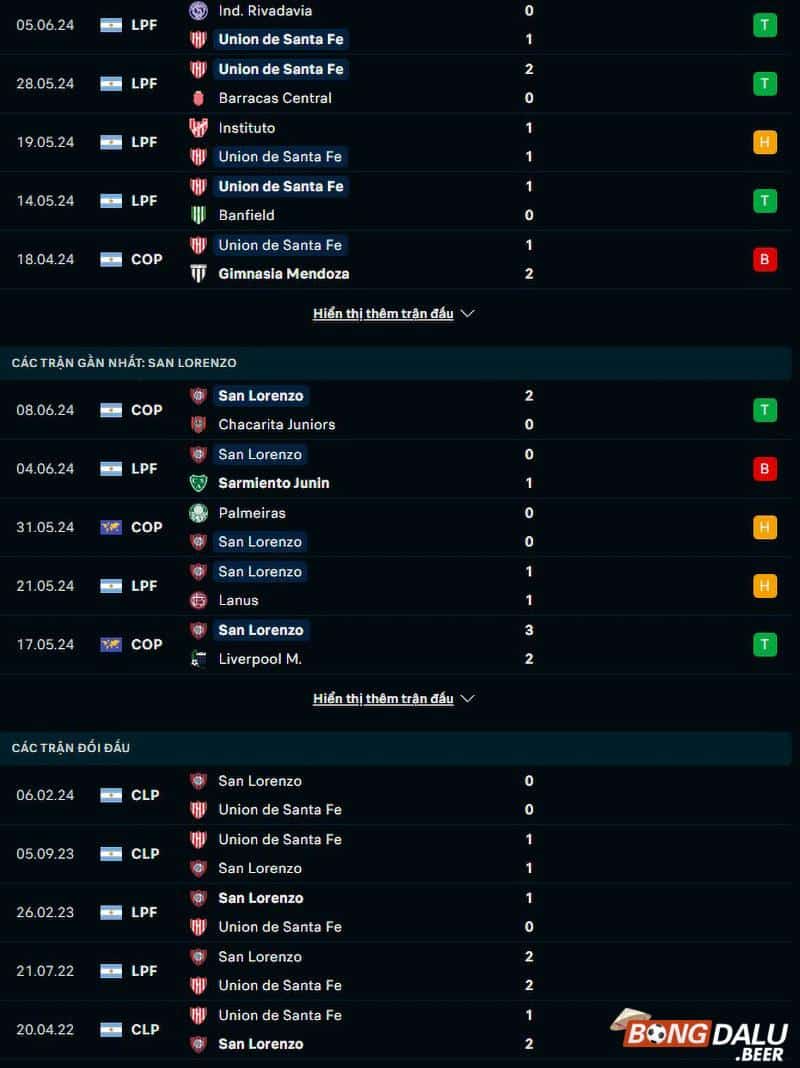Viewport: 800px width, 1068px height.
Task: Click the Union de Santa Fe club crest
Action: click(x=199, y=40)
